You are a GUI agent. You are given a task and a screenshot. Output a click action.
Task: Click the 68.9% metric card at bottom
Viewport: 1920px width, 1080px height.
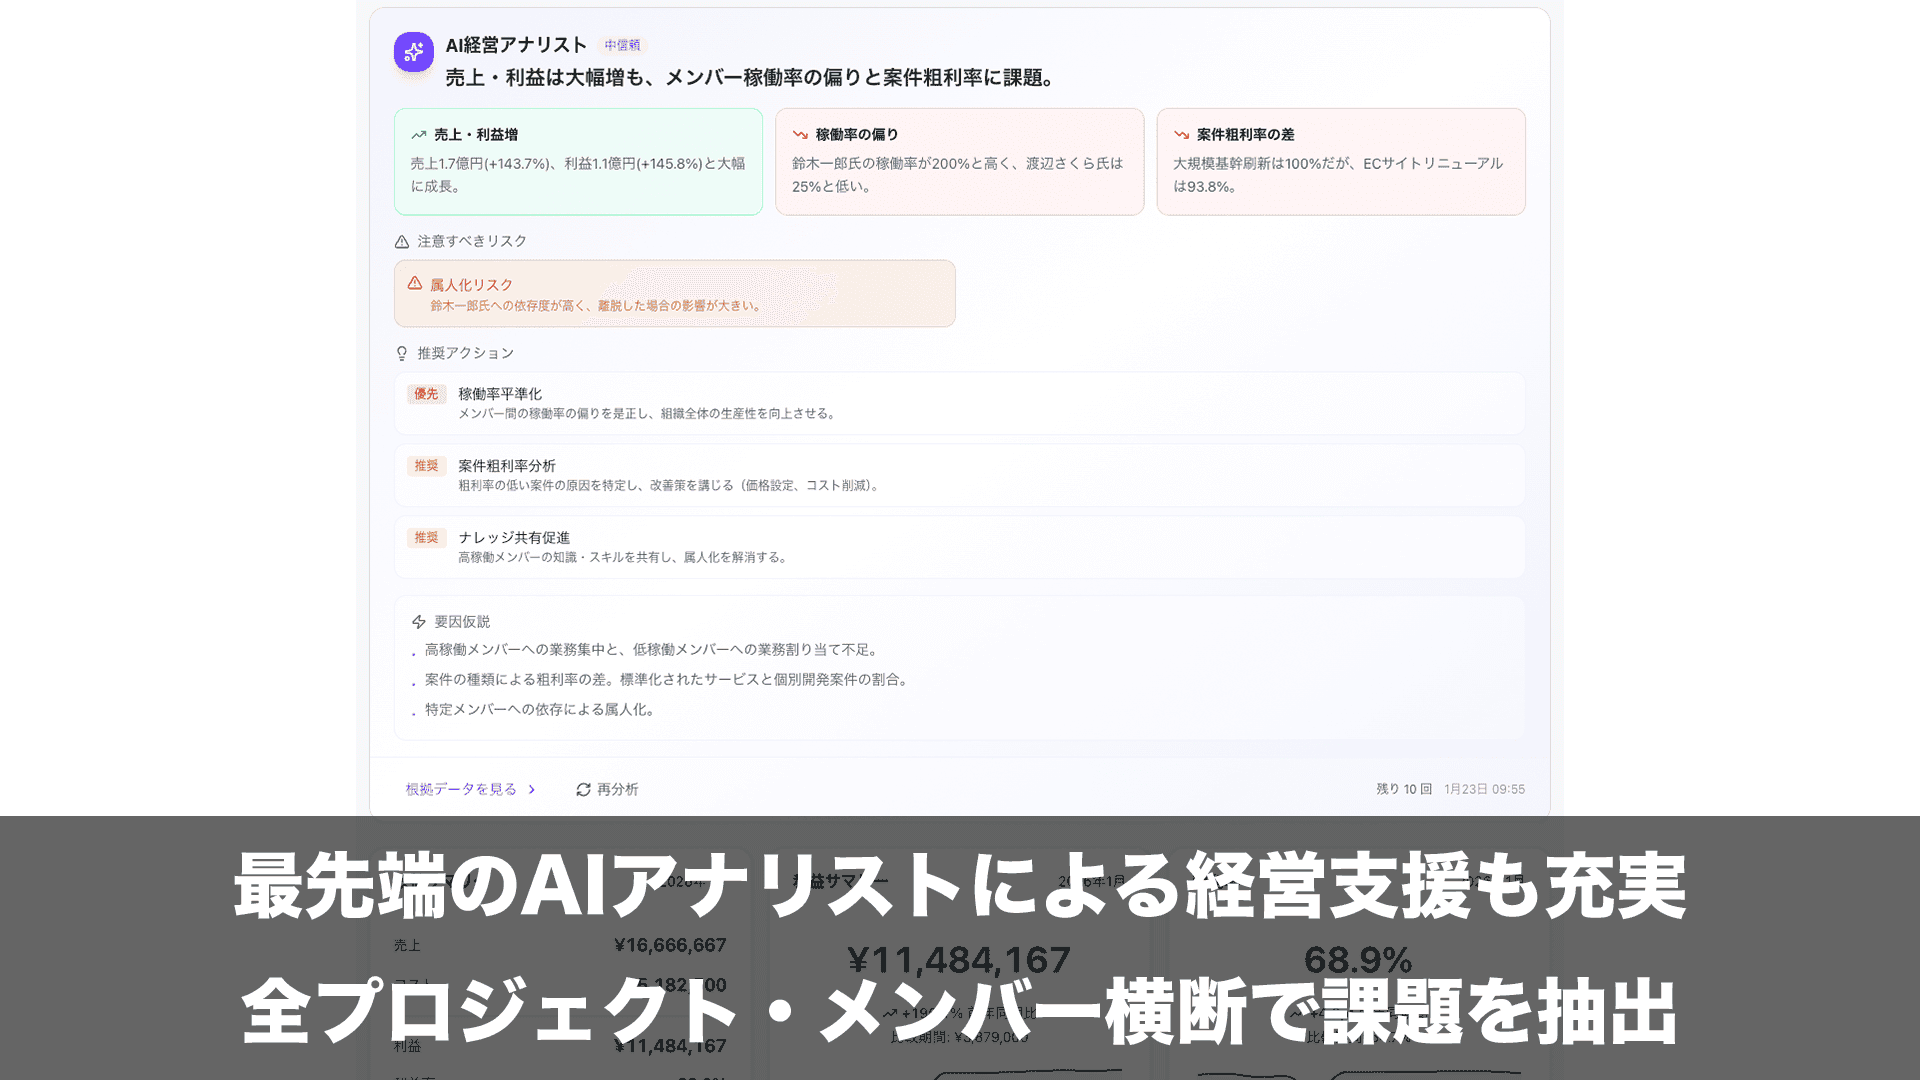1358,960
